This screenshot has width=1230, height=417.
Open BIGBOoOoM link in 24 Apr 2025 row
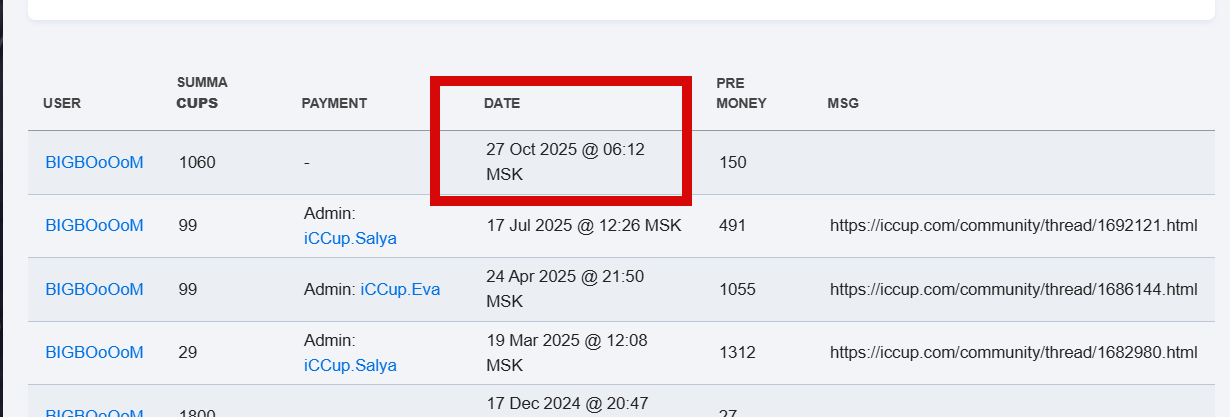coord(94,289)
